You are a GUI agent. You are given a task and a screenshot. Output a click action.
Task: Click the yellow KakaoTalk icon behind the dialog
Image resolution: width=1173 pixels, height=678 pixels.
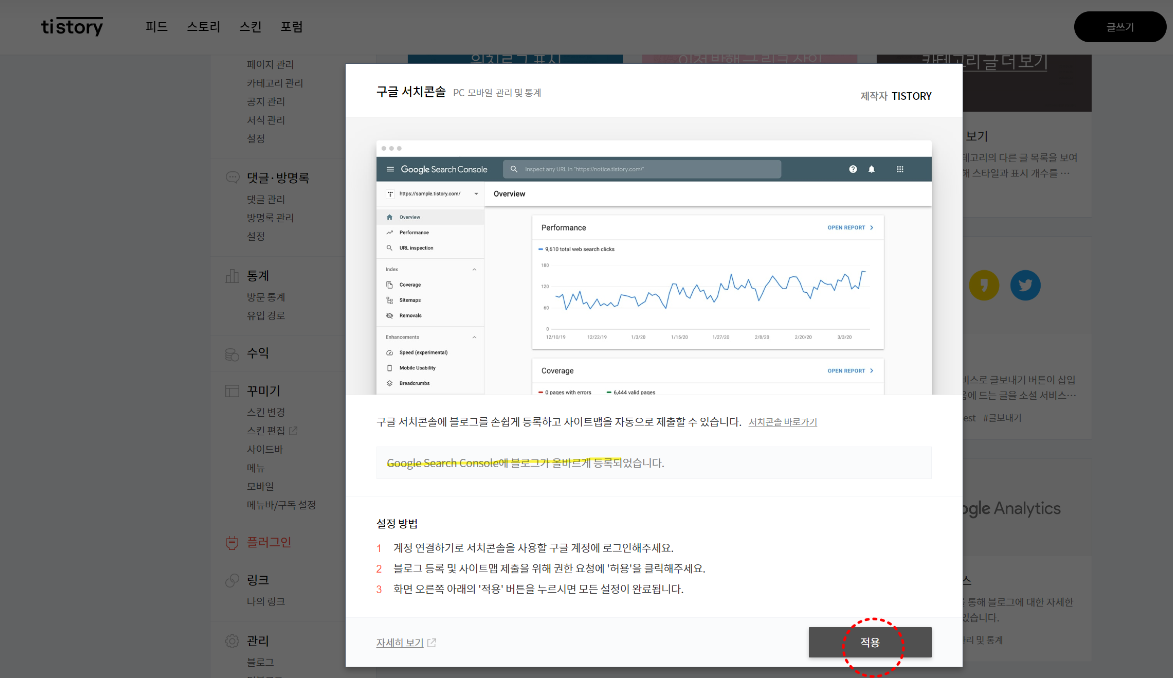pyautogui.click(x=984, y=285)
